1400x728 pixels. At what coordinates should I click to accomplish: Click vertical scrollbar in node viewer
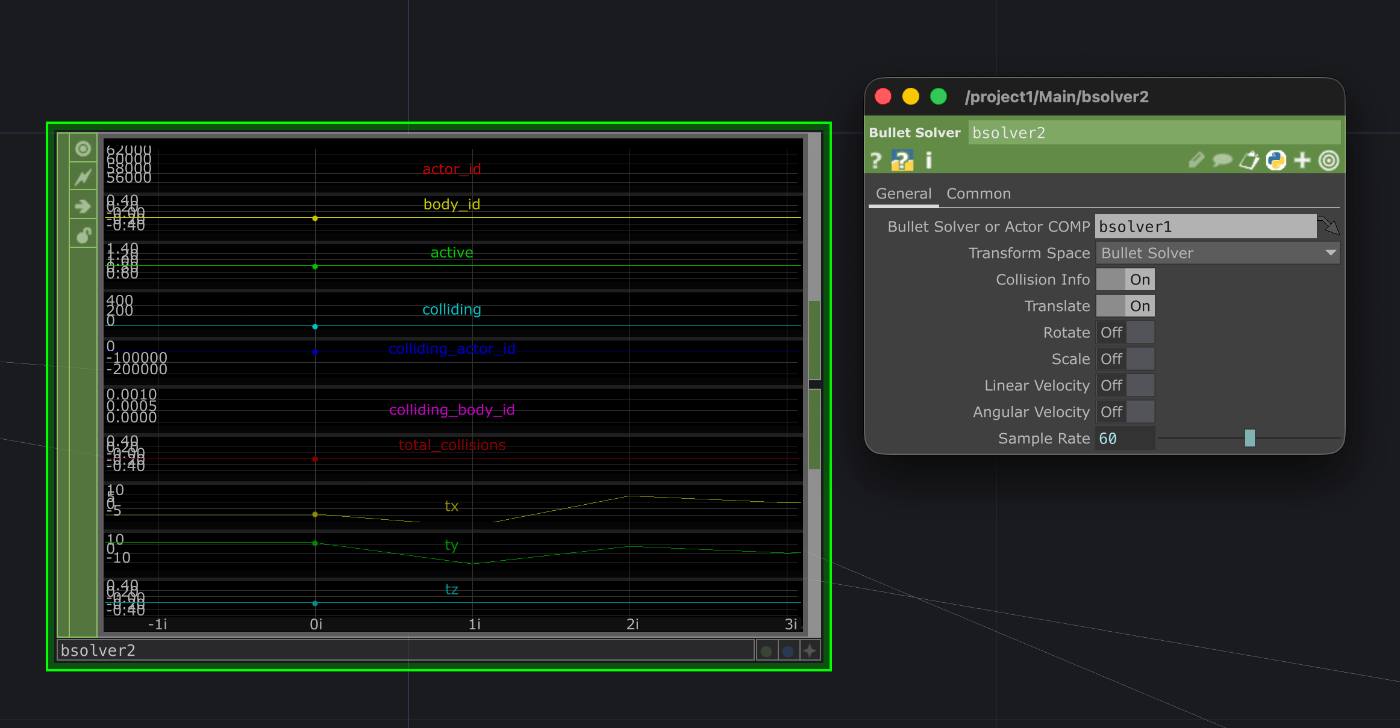pyautogui.click(x=814, y=385)
